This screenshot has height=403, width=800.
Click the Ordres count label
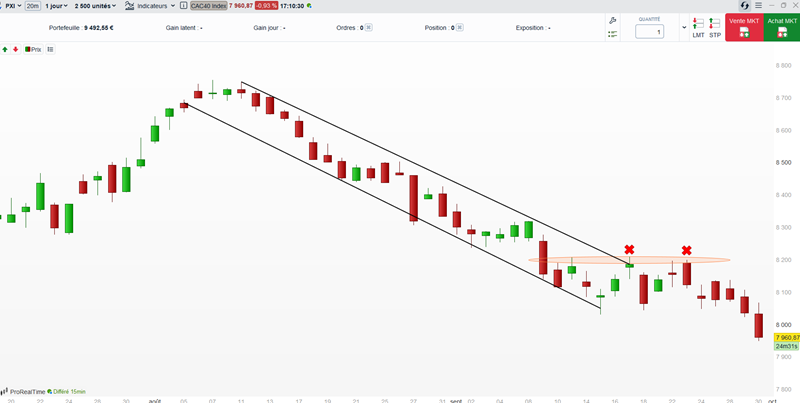click(349, 28)
